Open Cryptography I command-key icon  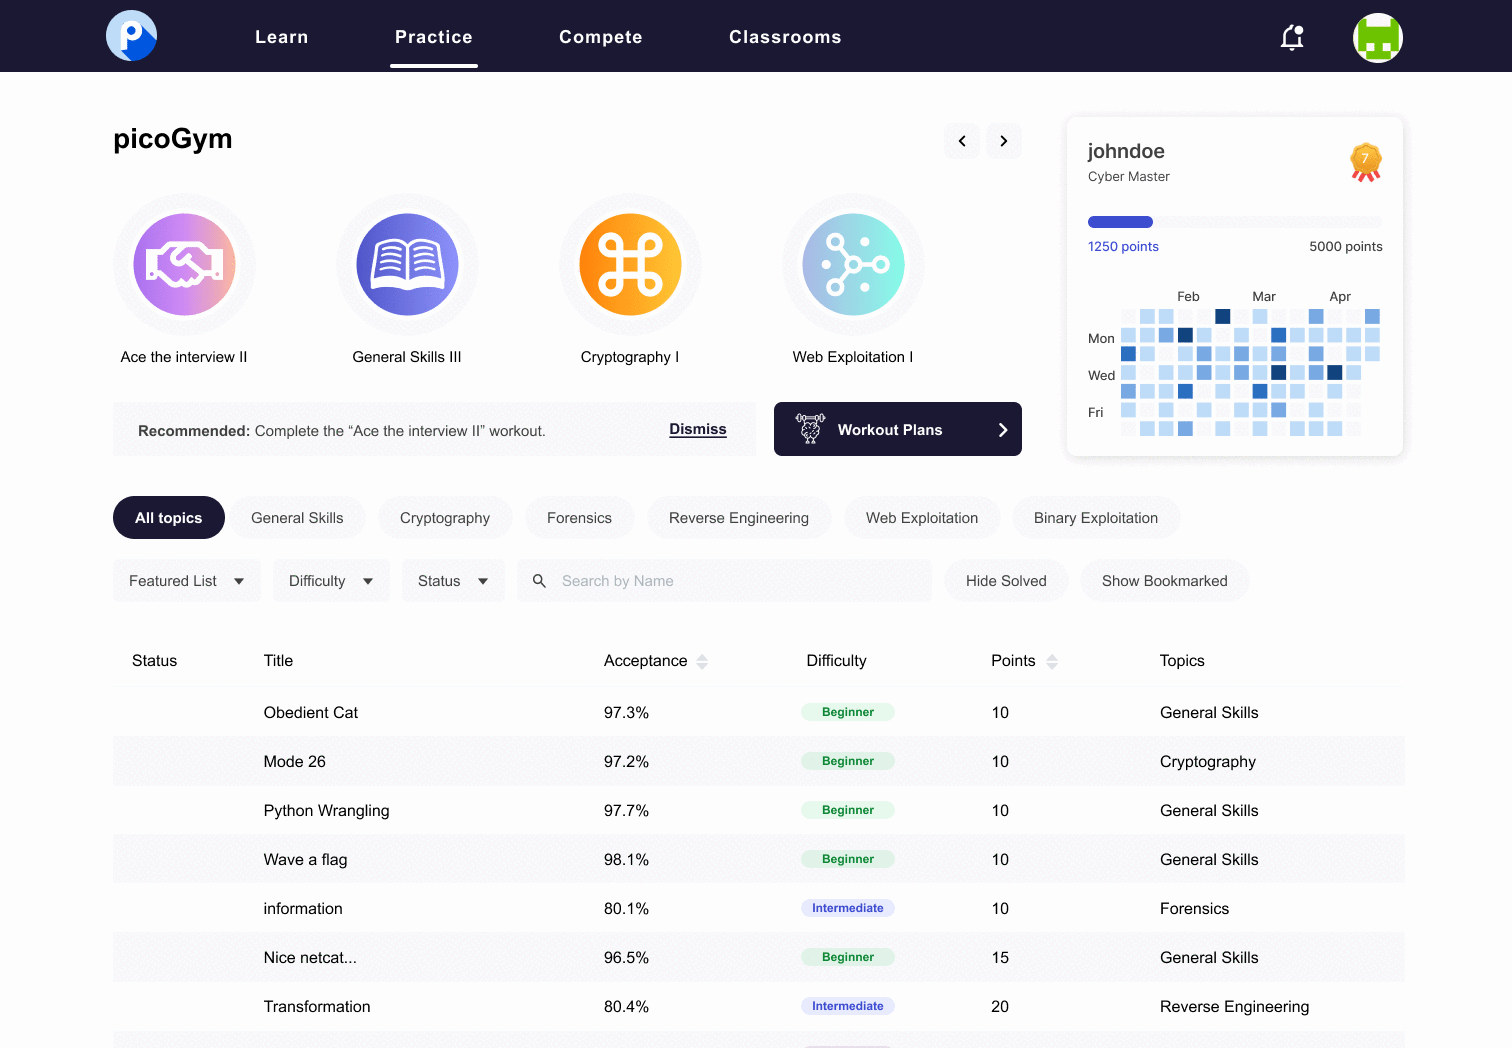pyautogui.click(x=630, y=264)
